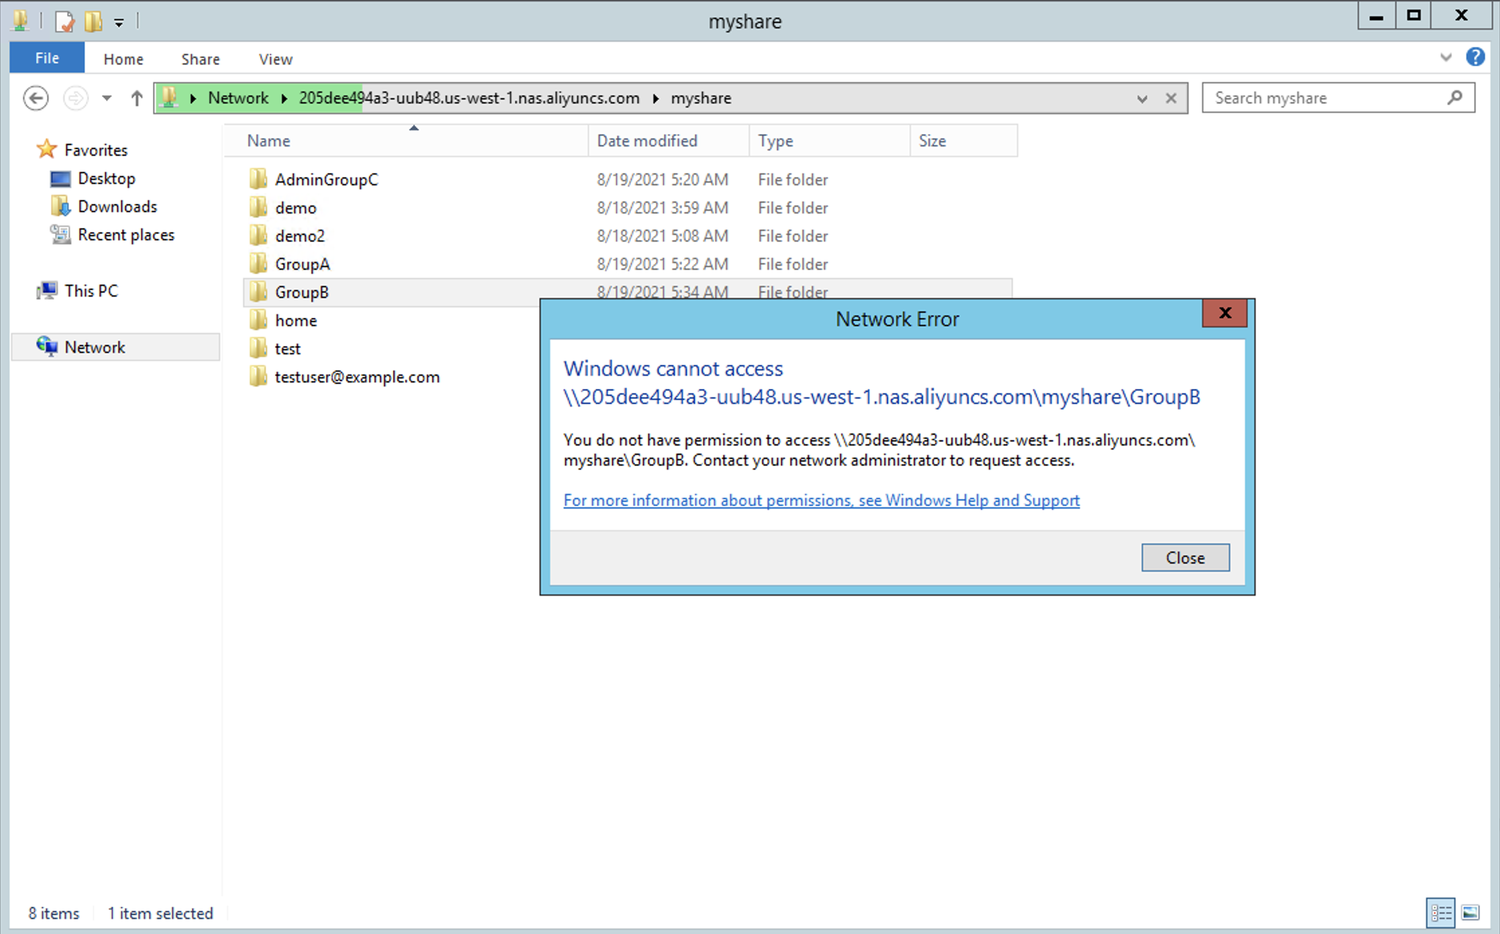This screenshot has height=934, width=1500.
Task: Click the '1 item selected' status text
Action: [160, 913]
